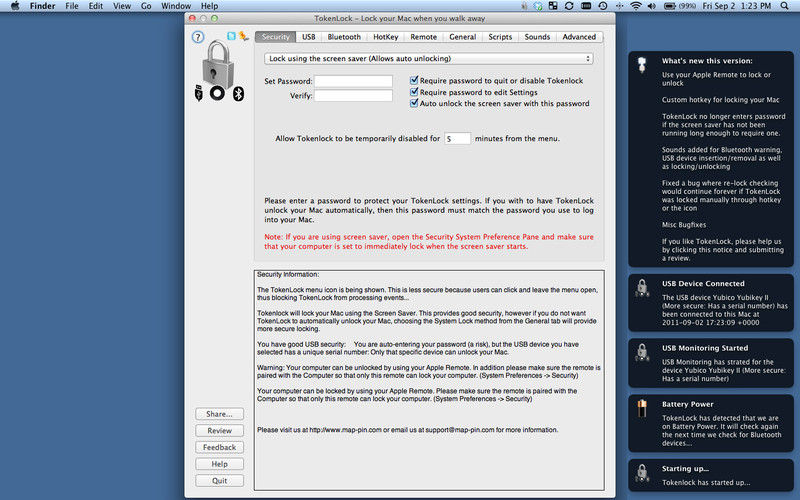
Task: Click the What's new this version notification title
Action: pos(707,61)
